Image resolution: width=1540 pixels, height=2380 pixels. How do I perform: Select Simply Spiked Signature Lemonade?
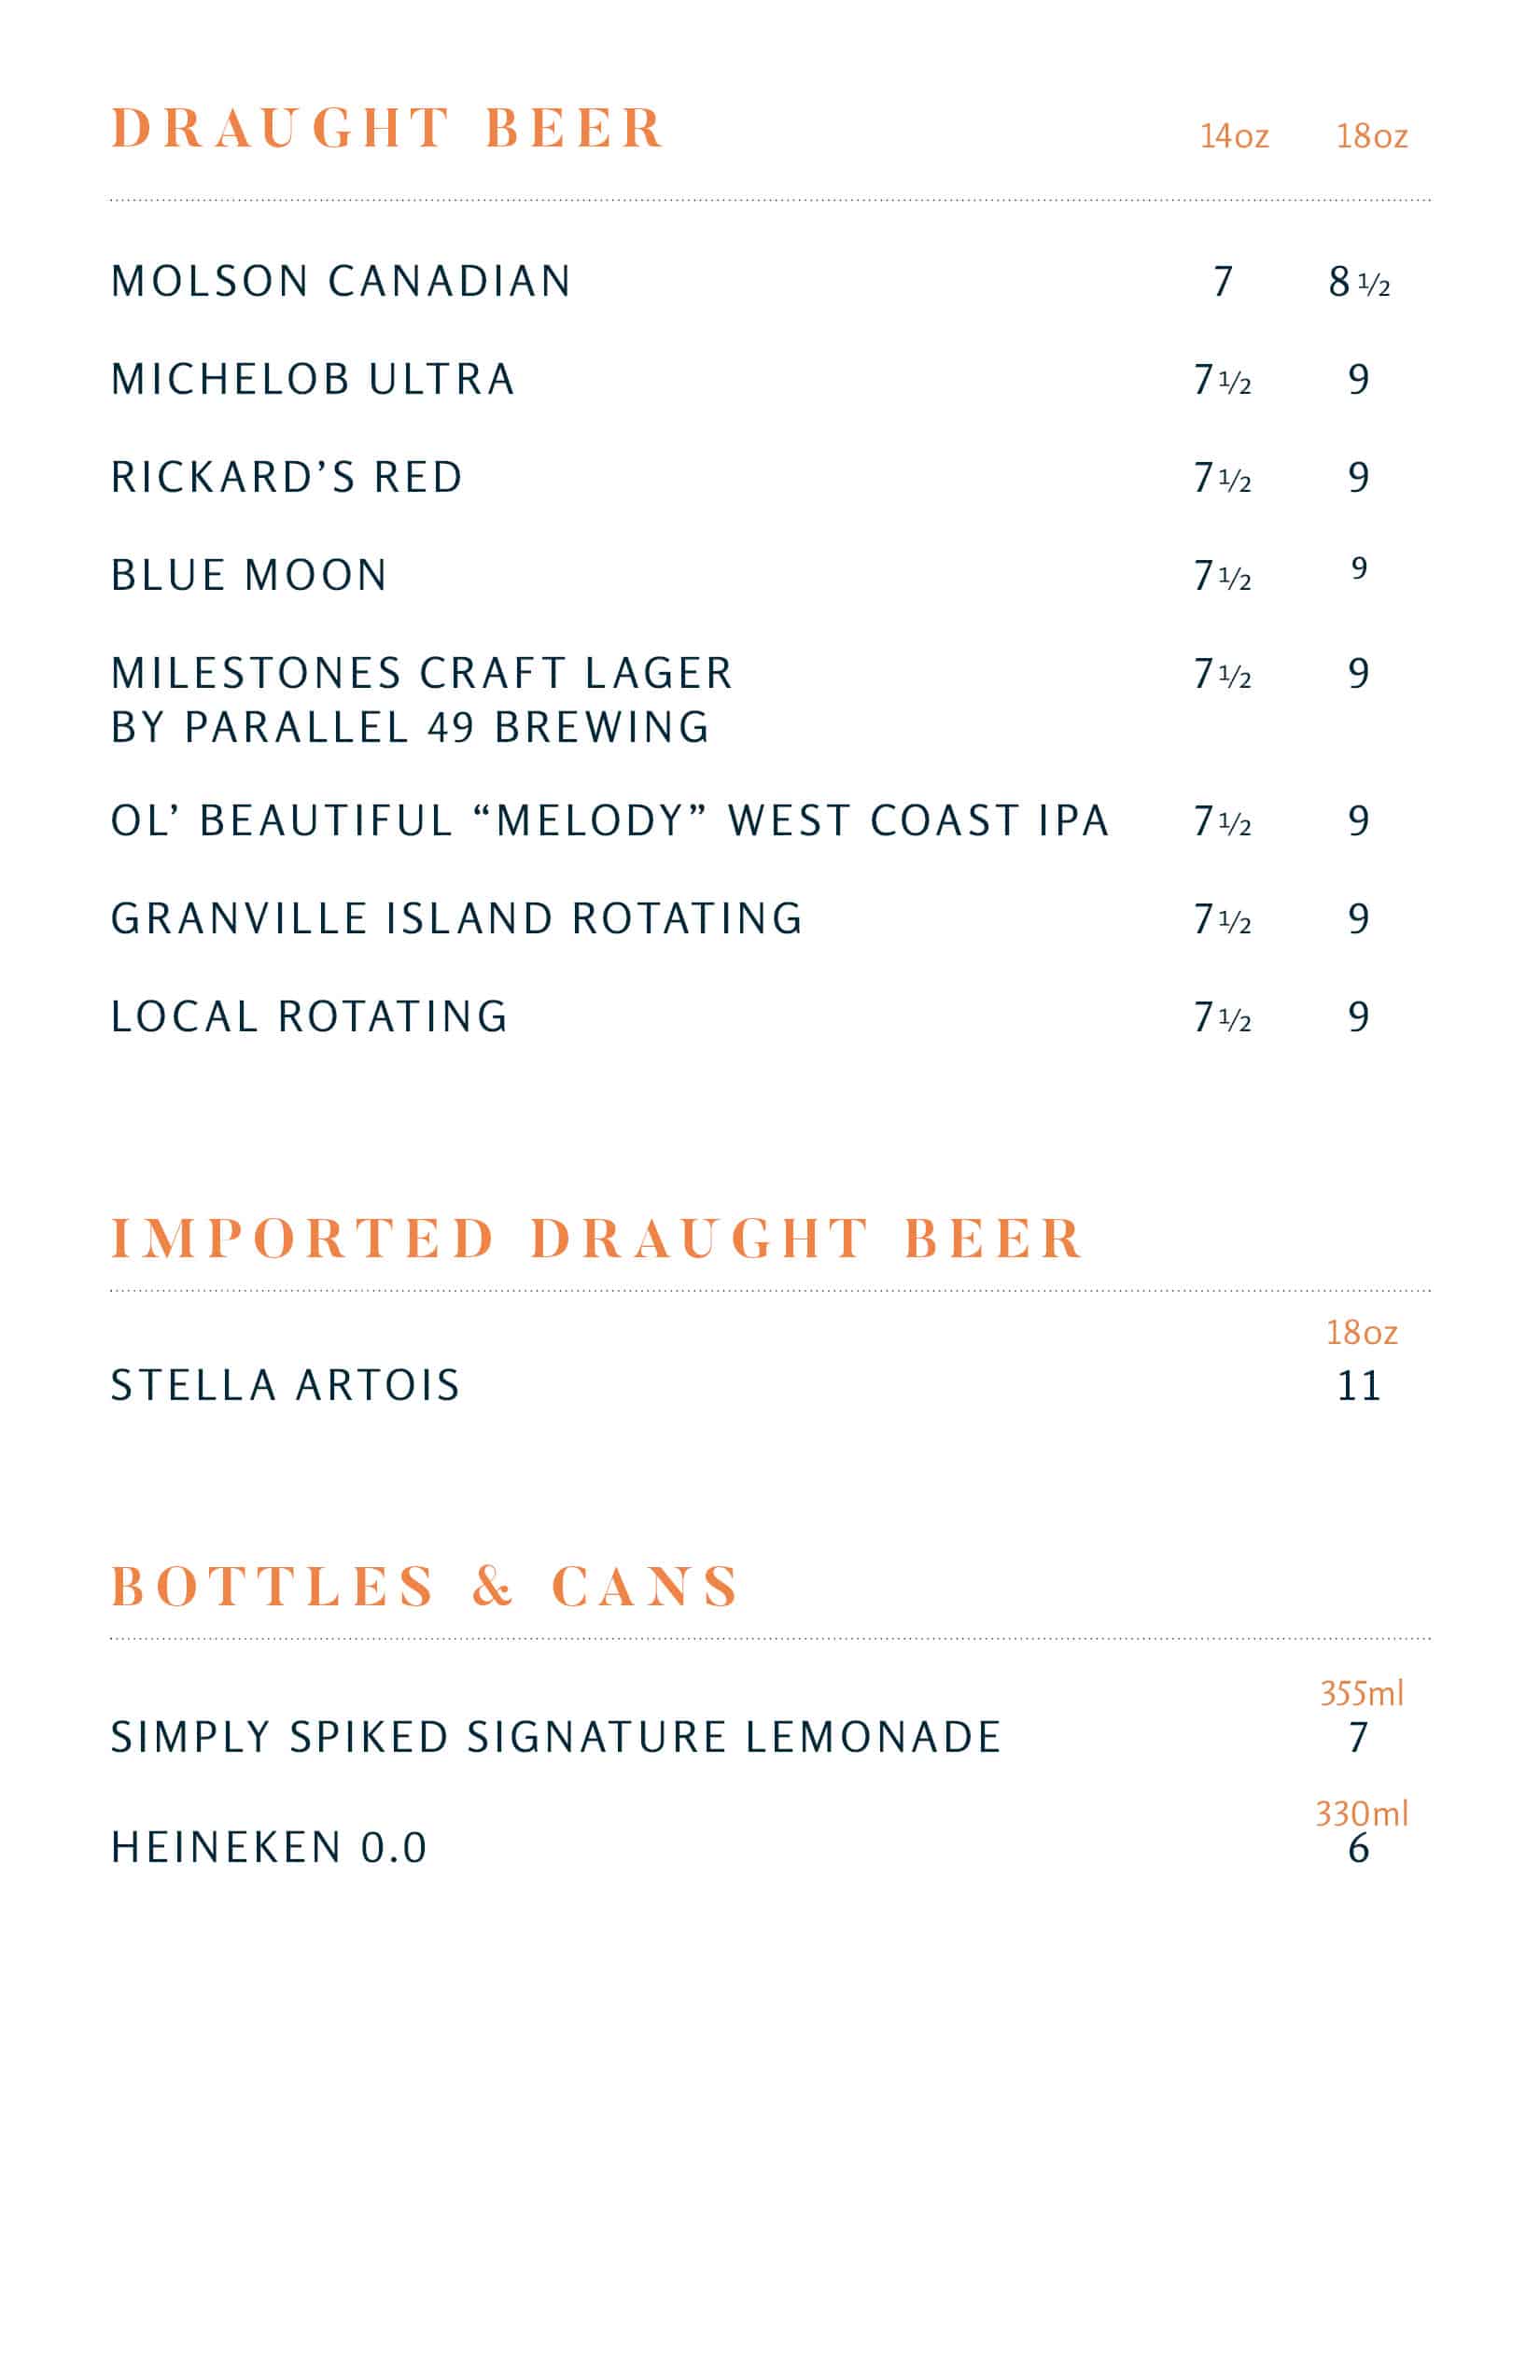(556, 1737)
